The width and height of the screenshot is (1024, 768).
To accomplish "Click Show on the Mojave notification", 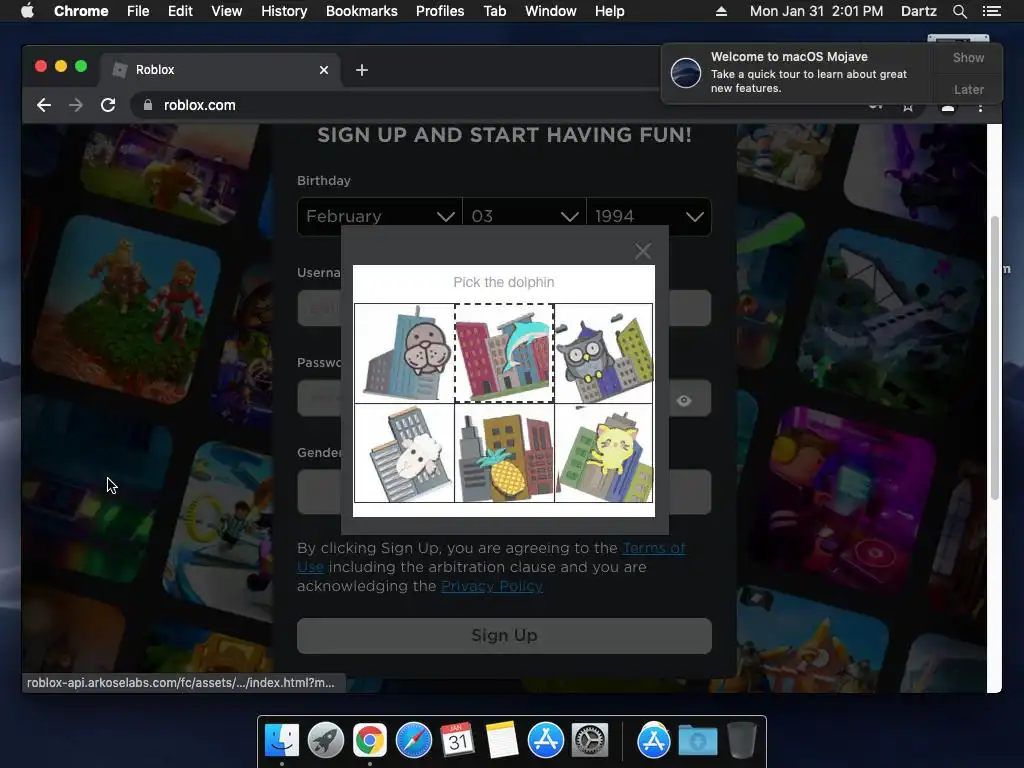I will tap(968, 57).
